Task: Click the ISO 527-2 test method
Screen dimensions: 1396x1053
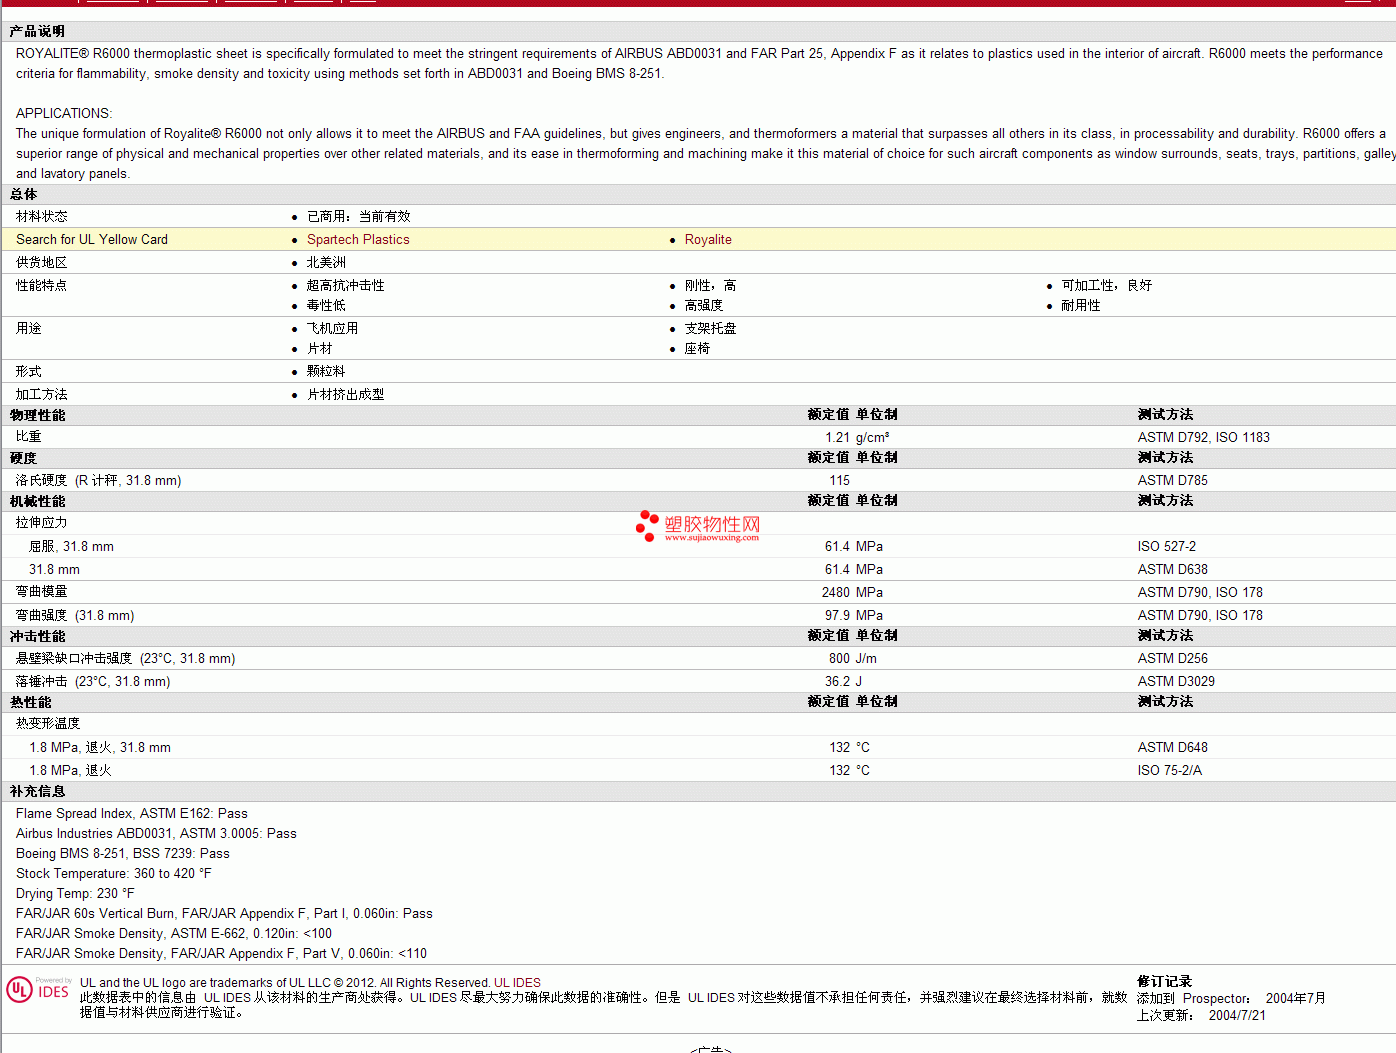Action: click(1167, 547)
